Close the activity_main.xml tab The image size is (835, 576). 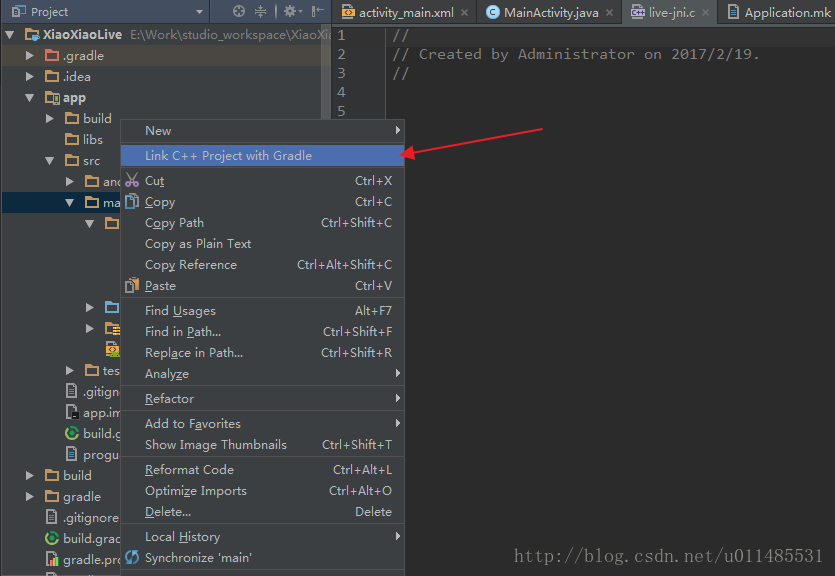point(464,12)
